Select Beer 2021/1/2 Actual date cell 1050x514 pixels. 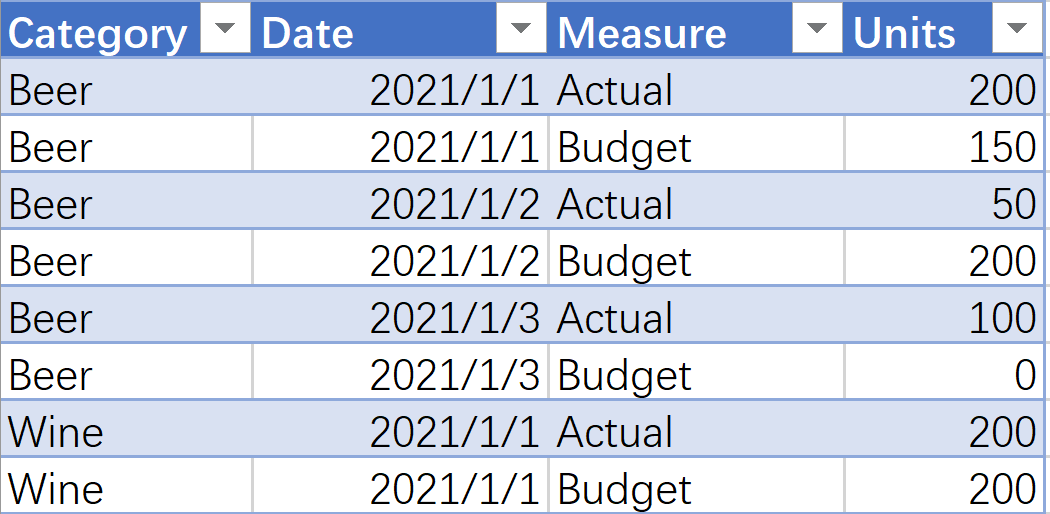point(400,200)
